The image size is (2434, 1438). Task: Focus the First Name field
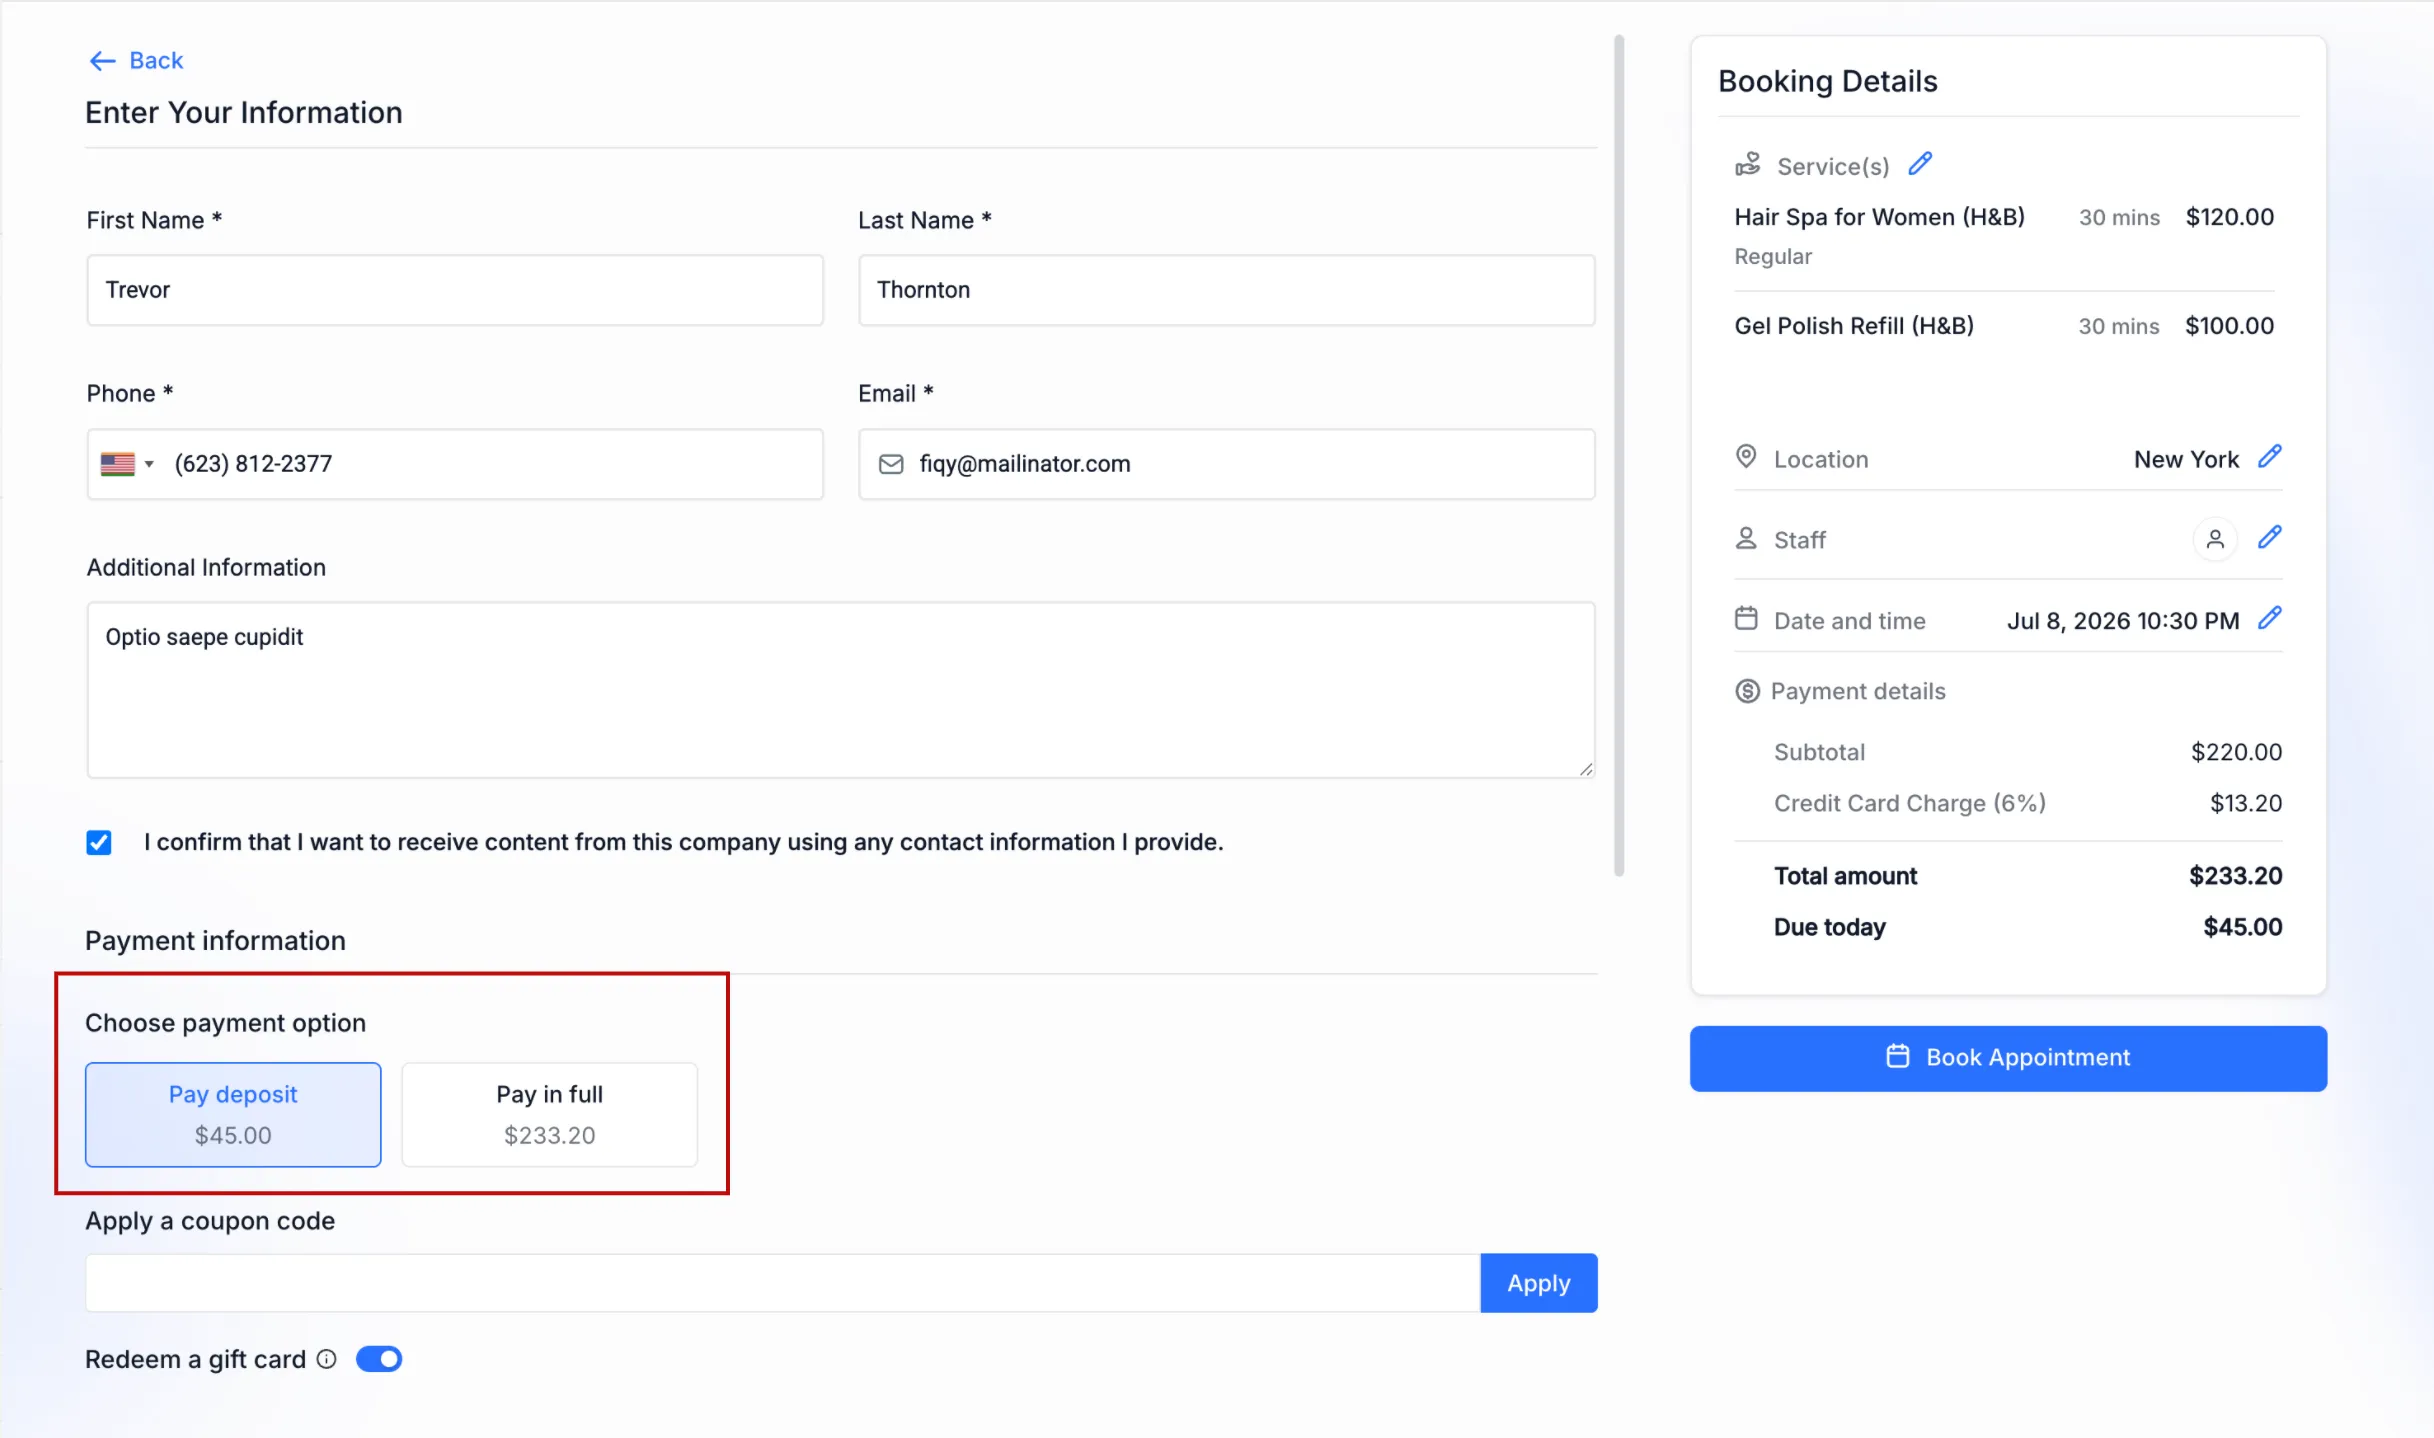pos(455,290)
